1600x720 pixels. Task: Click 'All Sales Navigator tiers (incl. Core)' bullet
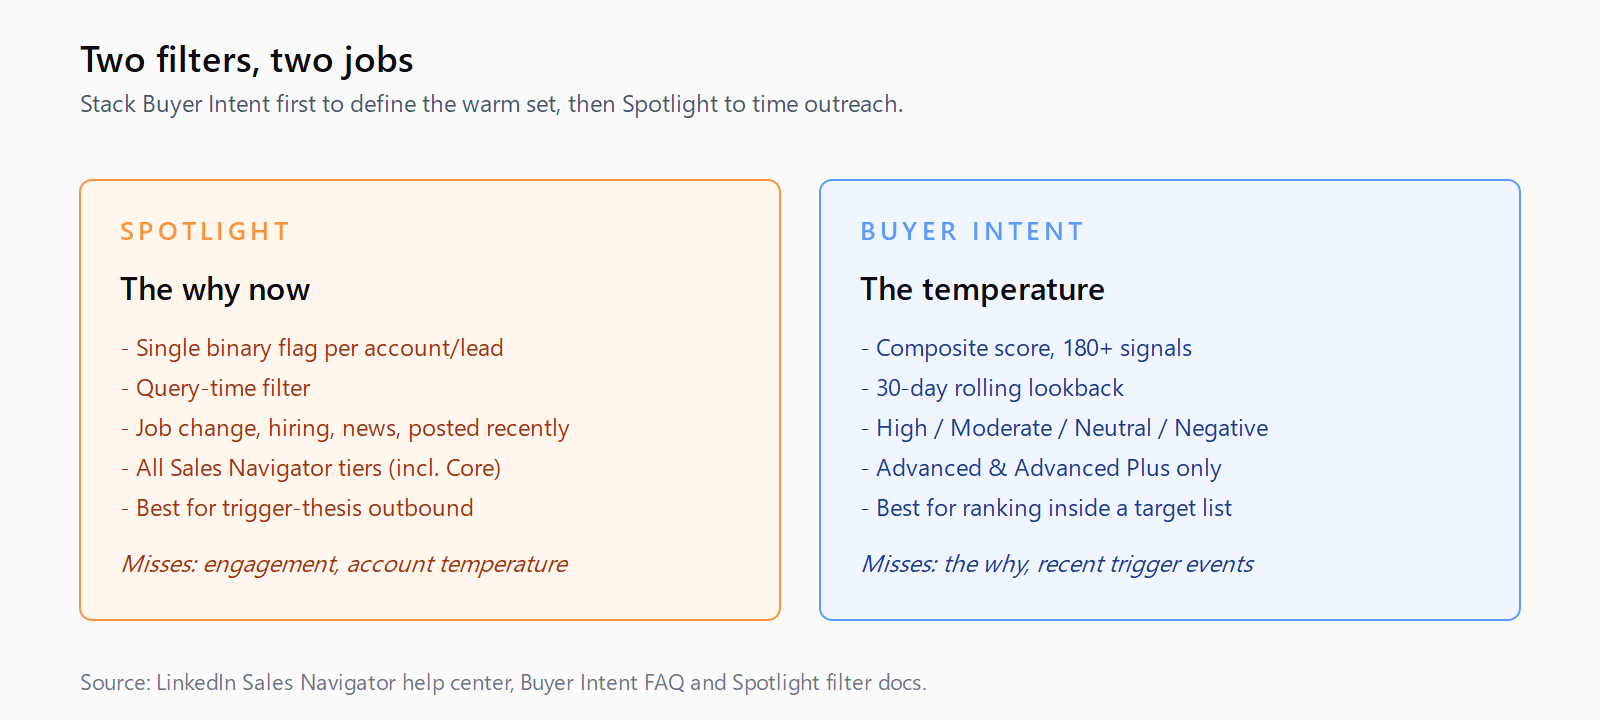point(311,468)
